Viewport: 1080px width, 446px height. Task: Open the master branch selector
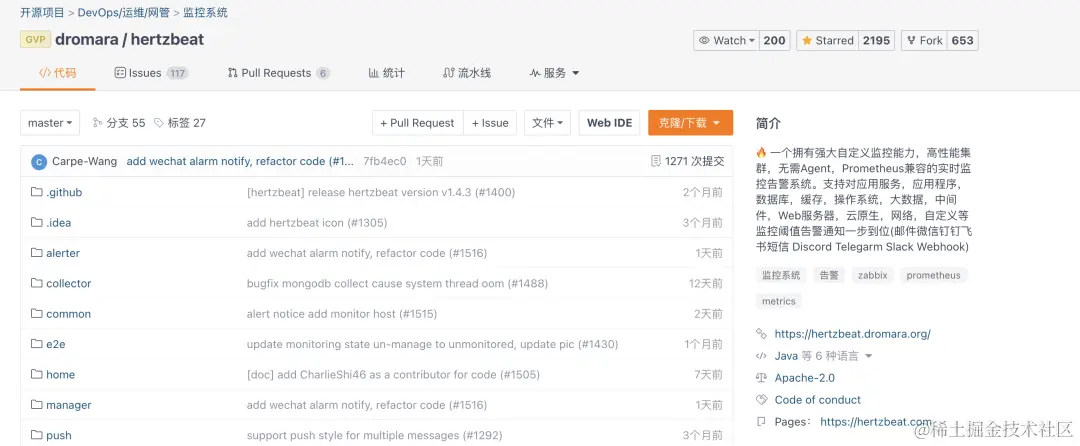point(50,123)
